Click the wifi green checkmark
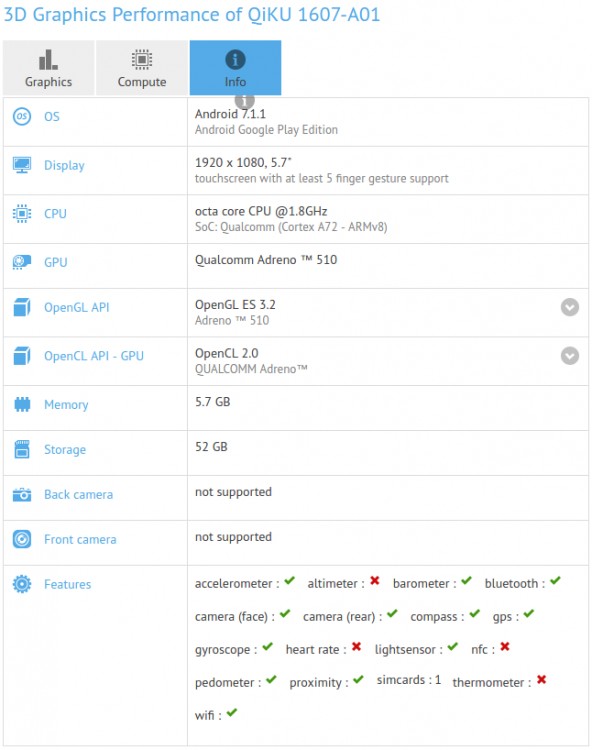 tap(232, 713)
